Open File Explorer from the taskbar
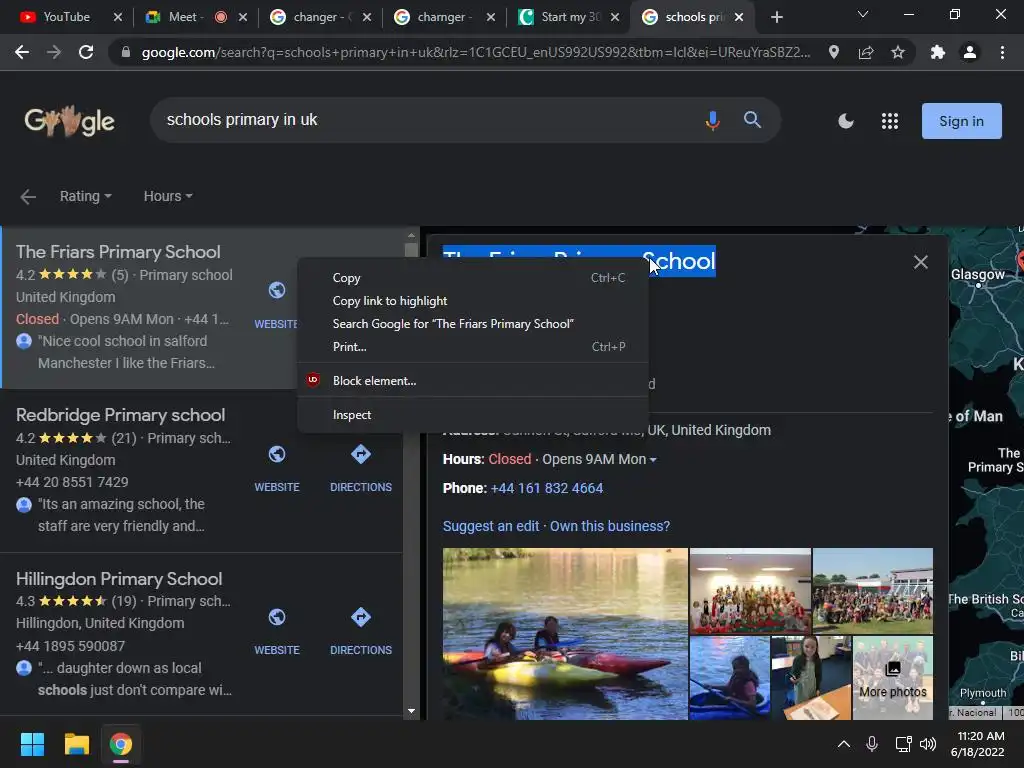This screenshot has width=1024, height=768. point(76,744)
